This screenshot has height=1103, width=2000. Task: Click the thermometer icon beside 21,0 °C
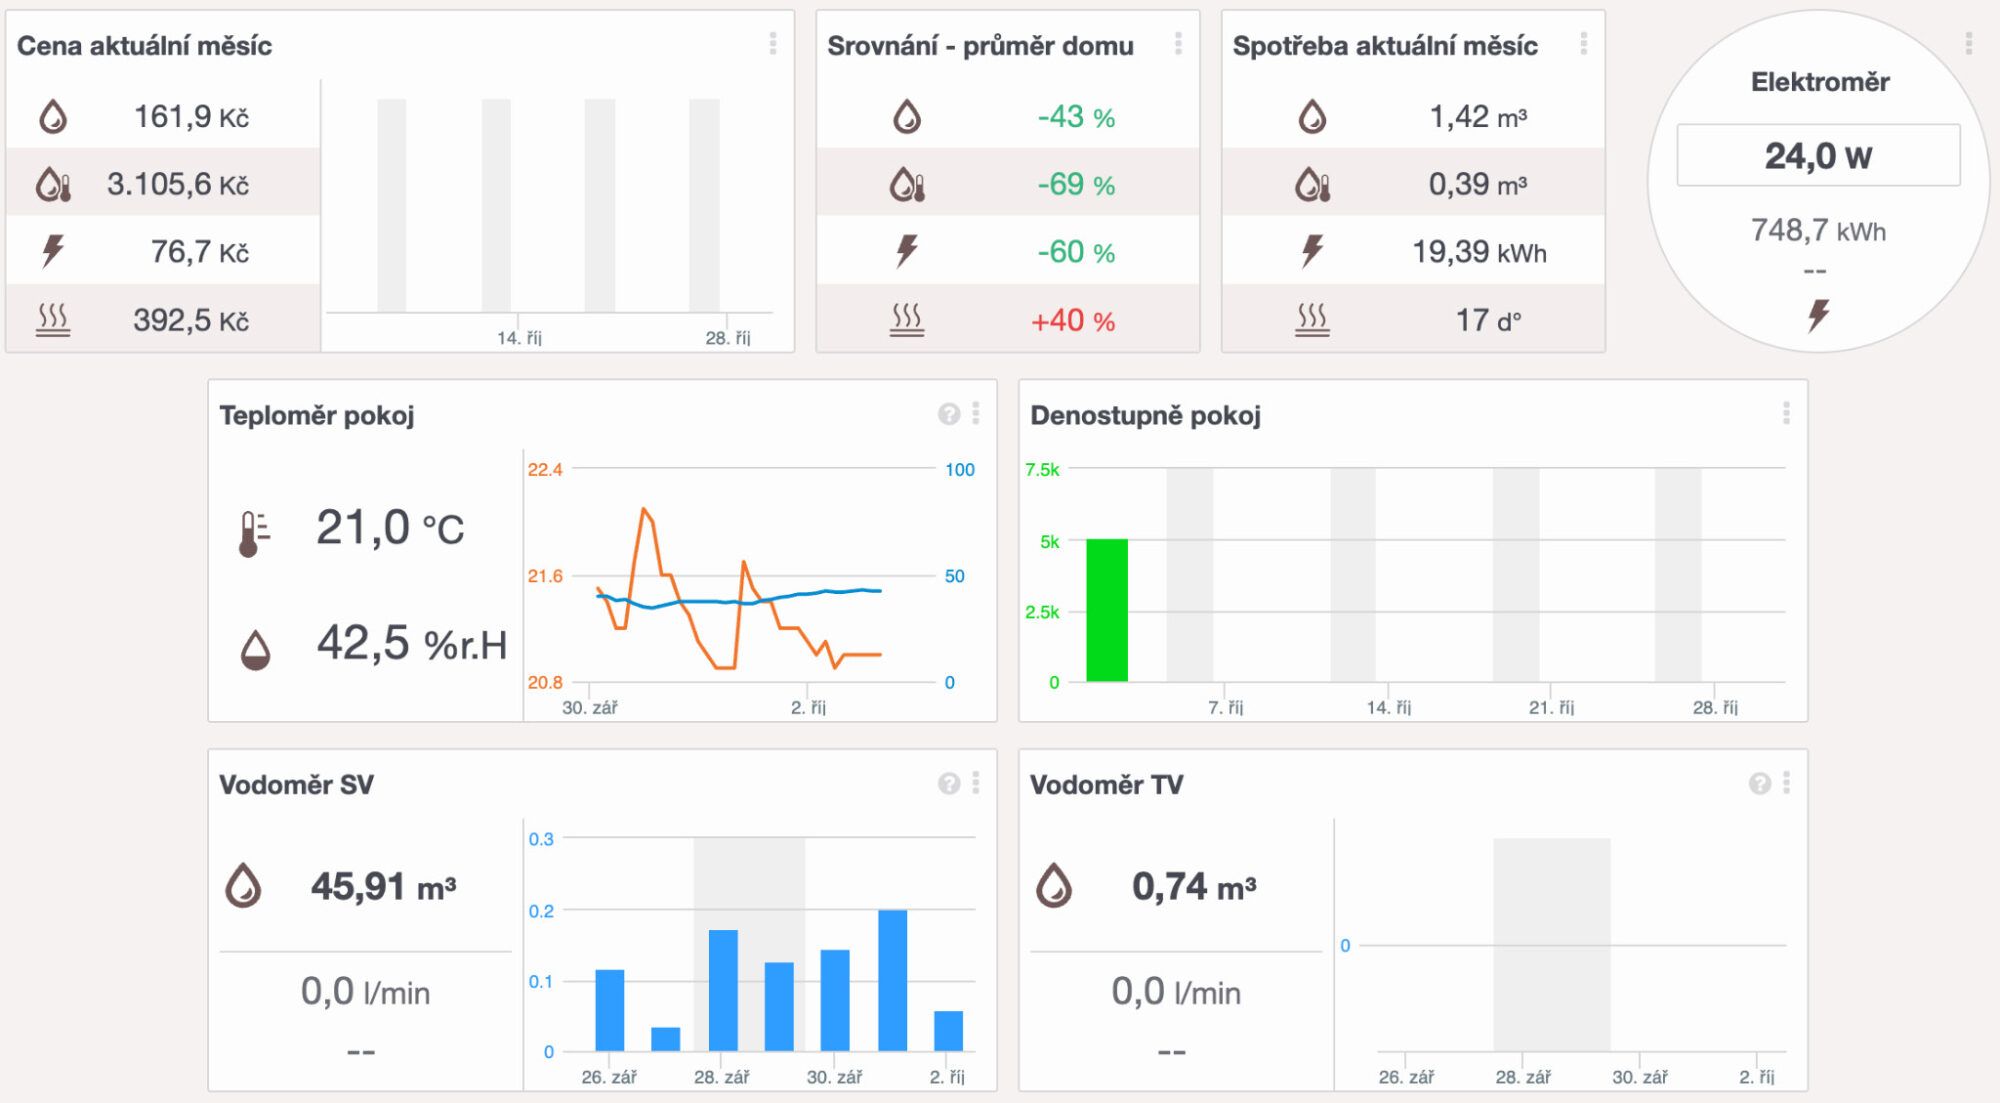pos(254,533)
